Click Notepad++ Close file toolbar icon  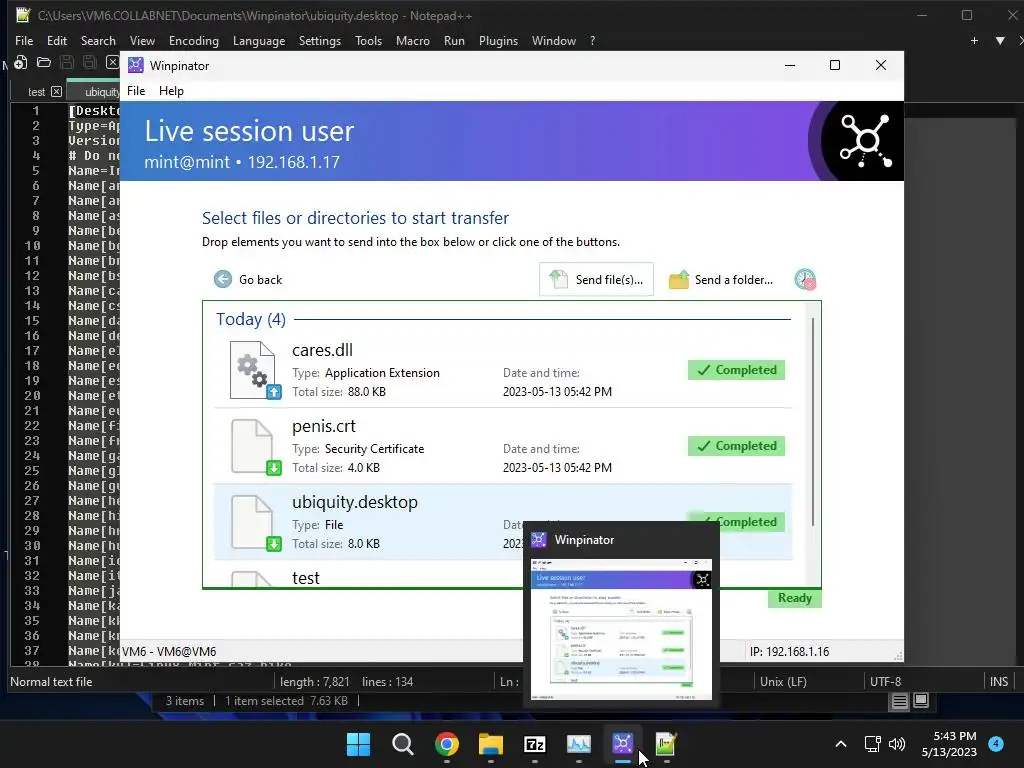coord(112,63)
